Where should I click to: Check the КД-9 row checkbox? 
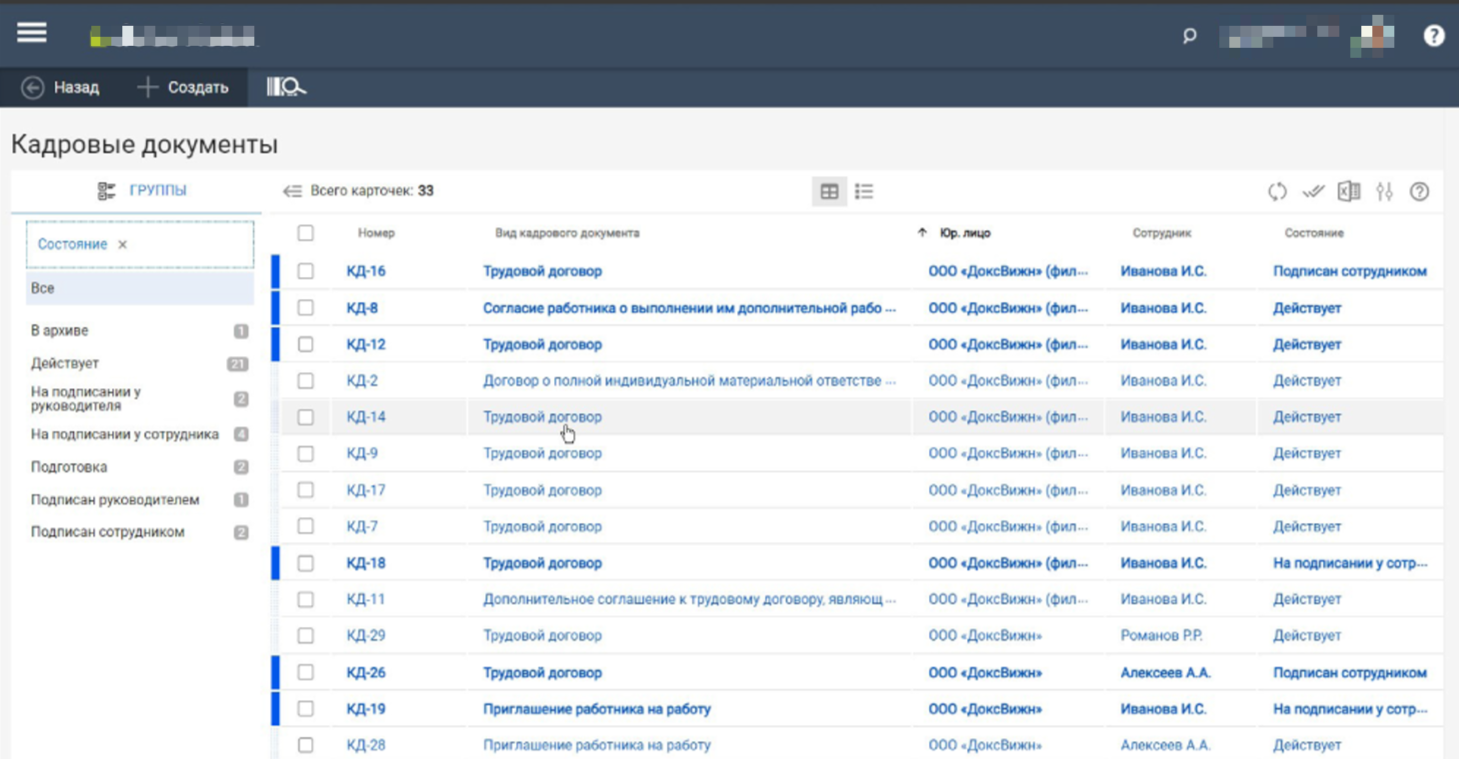[x=306, y=454]
